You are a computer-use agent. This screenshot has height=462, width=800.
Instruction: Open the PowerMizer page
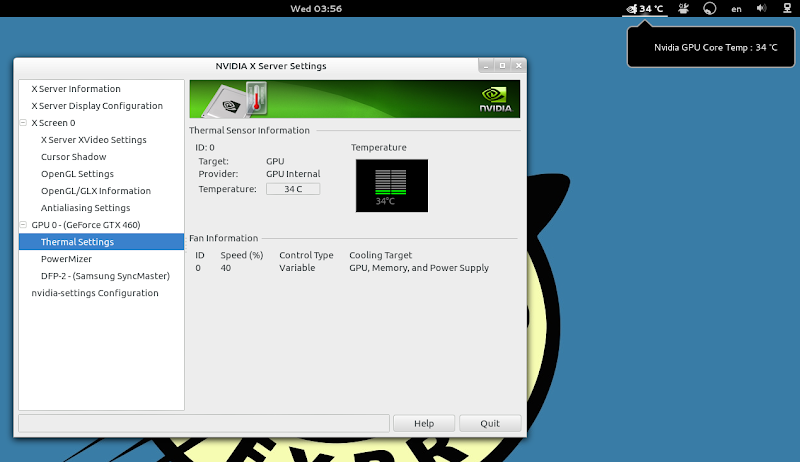66,259
